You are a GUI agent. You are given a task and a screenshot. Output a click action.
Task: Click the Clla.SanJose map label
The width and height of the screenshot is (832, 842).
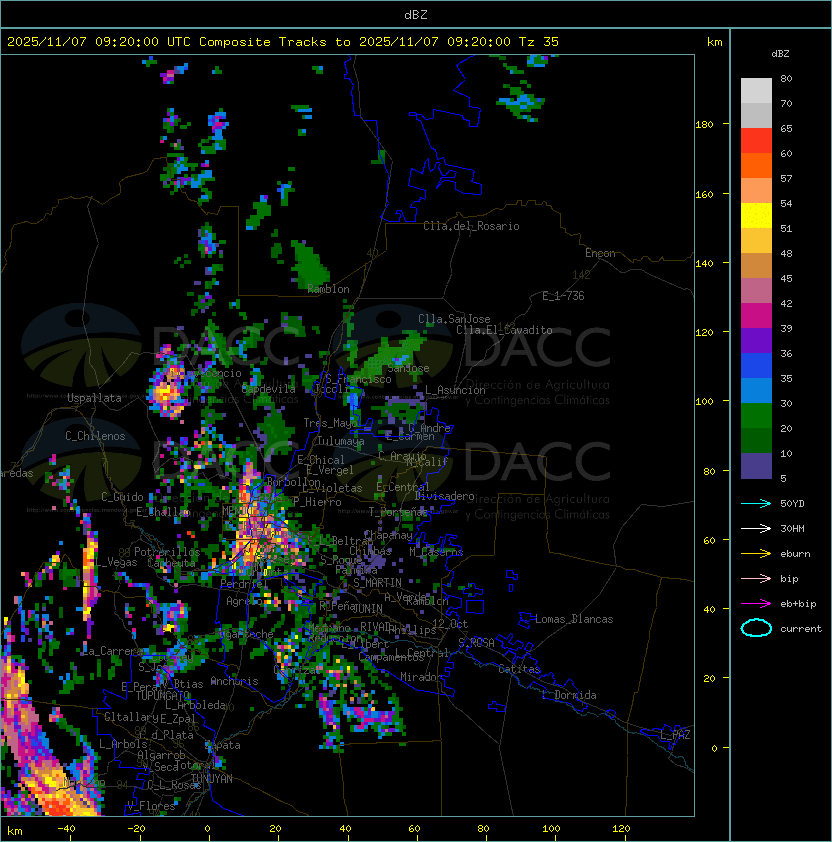pyautogui.click(x=454, y=319)
